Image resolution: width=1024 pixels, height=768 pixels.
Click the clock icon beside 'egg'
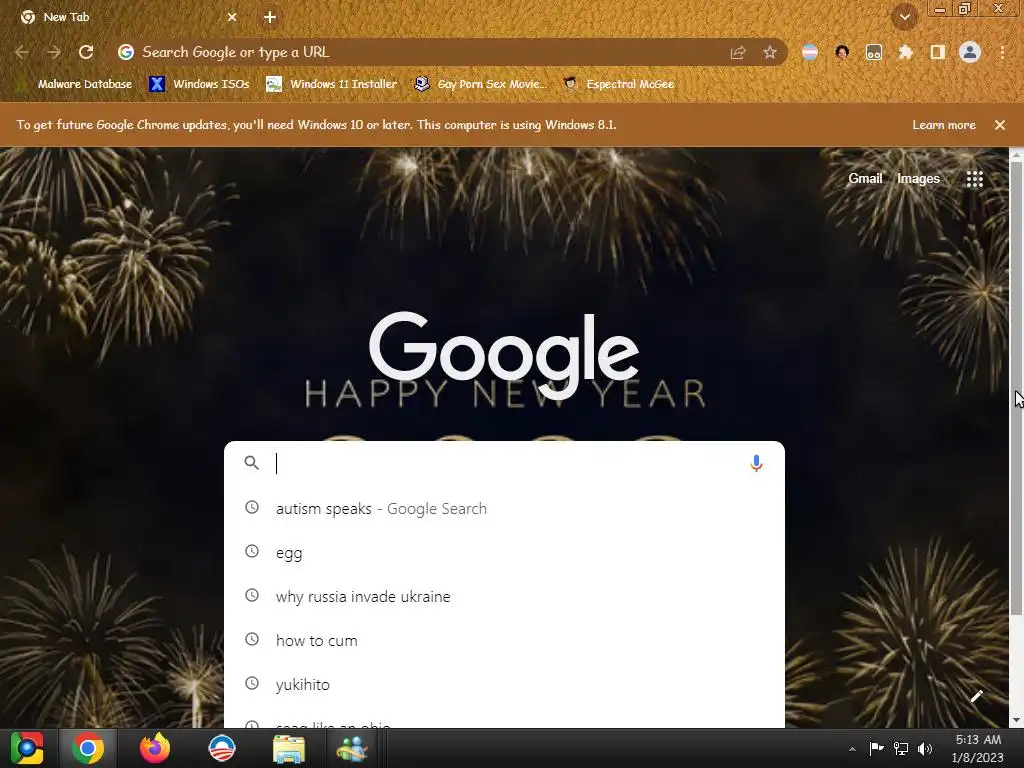coord(252,552)
